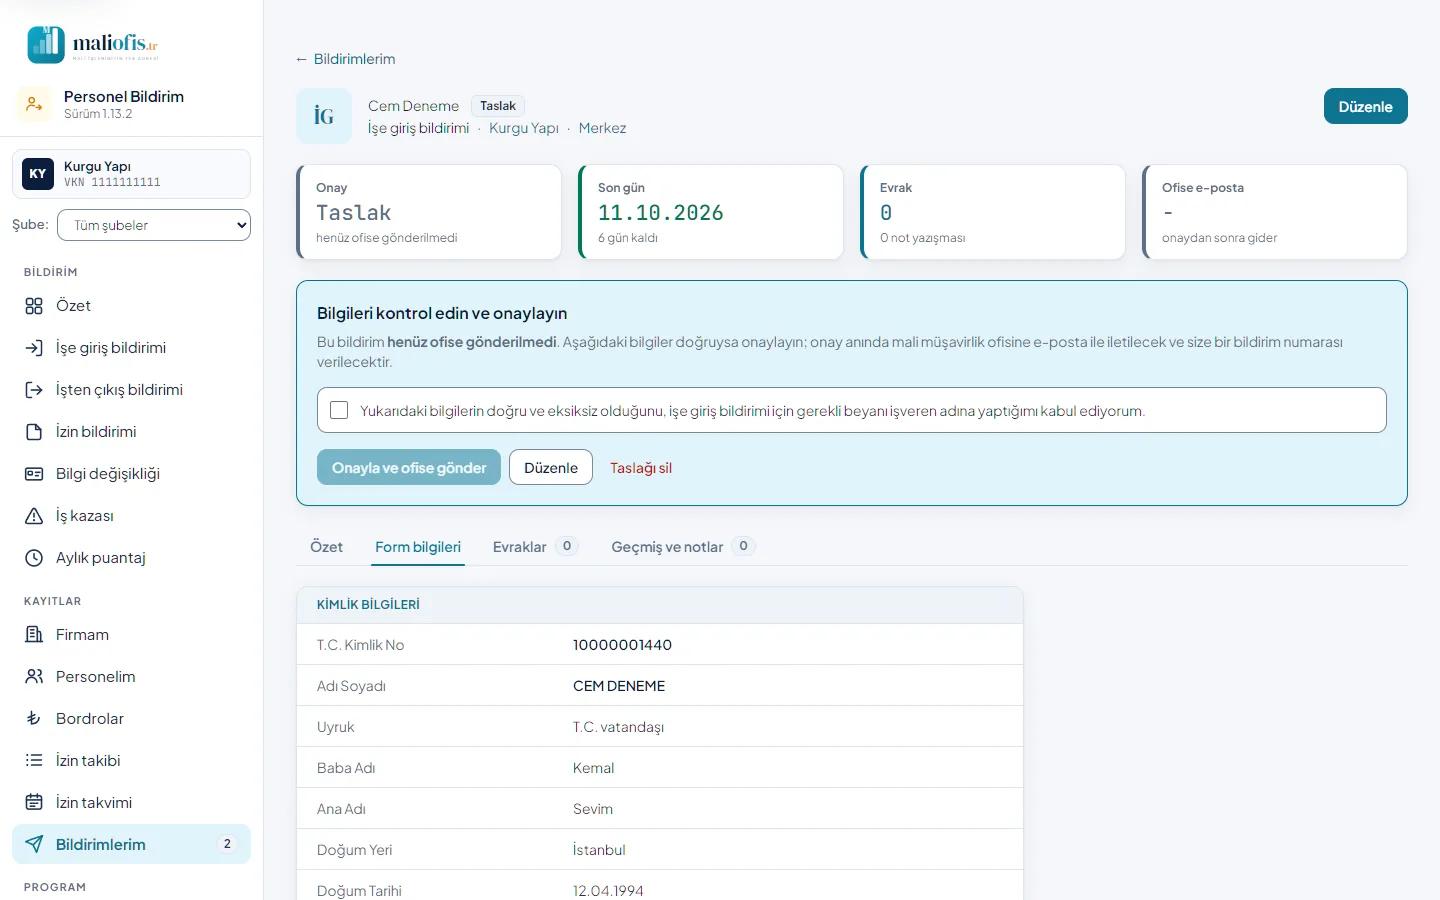This screenshot has height=900, width=1440.
Task: Click Düzenle button beside Onayla ve ofise gönder
Action: tap(551, 468)
